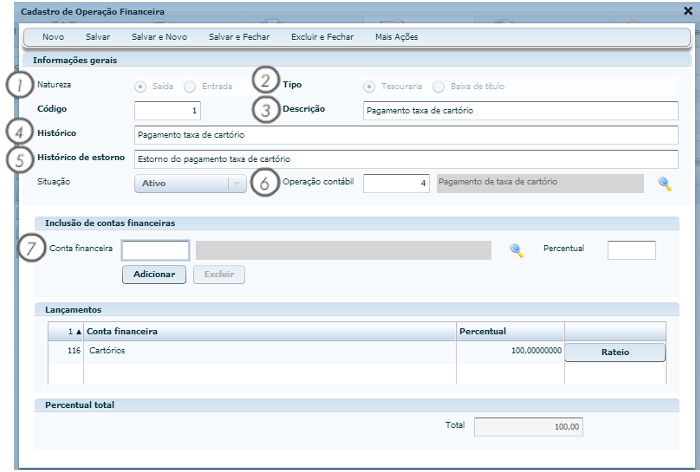The image size is (700, 472).
Task: Open the Conta financeira search magnifier
Action: 517,251
